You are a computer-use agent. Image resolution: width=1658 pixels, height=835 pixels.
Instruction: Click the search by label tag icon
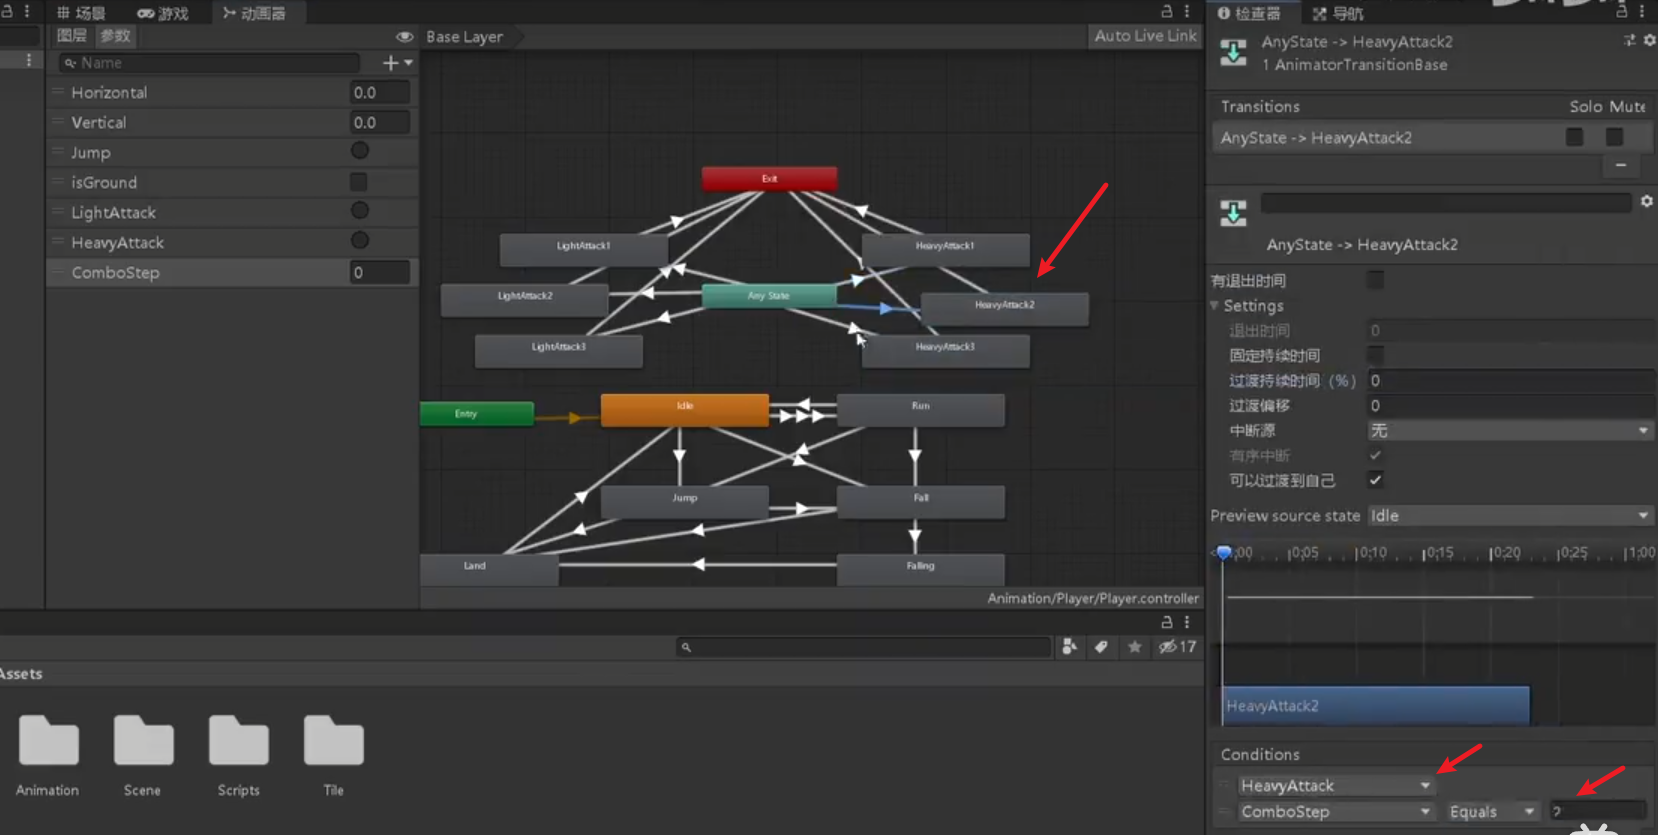[x=1101, y=647]
